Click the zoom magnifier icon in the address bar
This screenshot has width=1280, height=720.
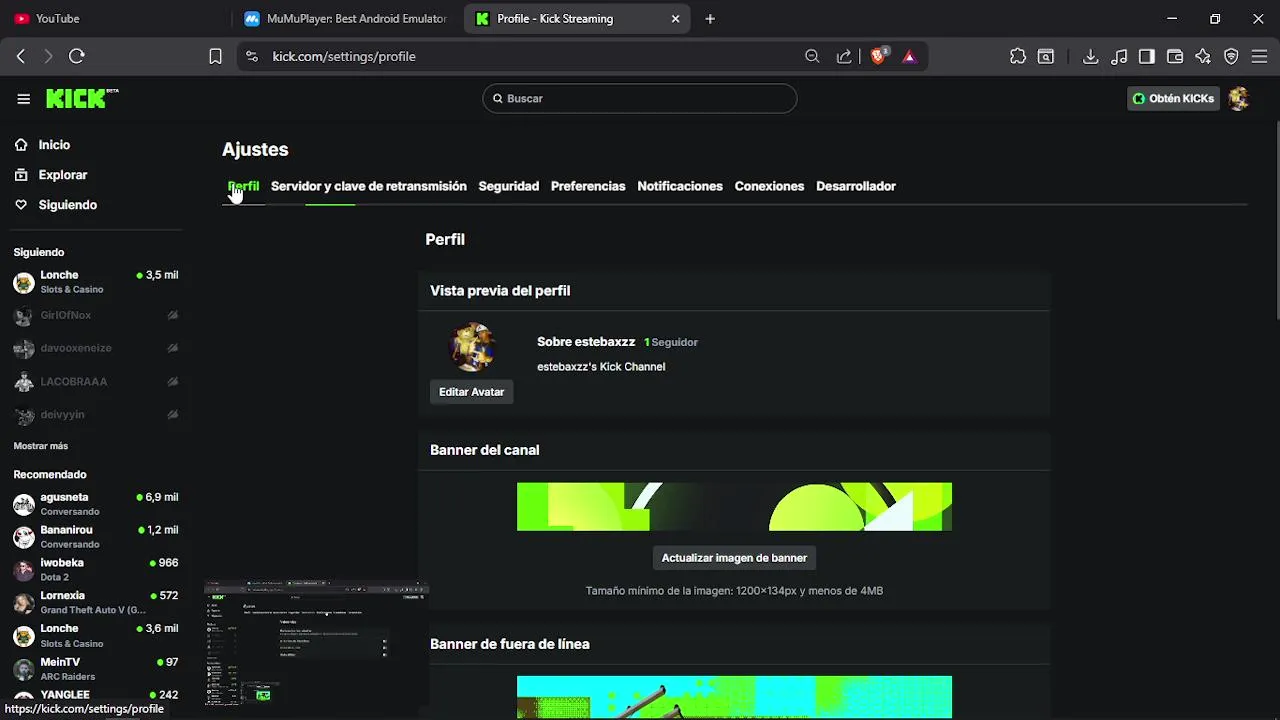pos(812,57)
